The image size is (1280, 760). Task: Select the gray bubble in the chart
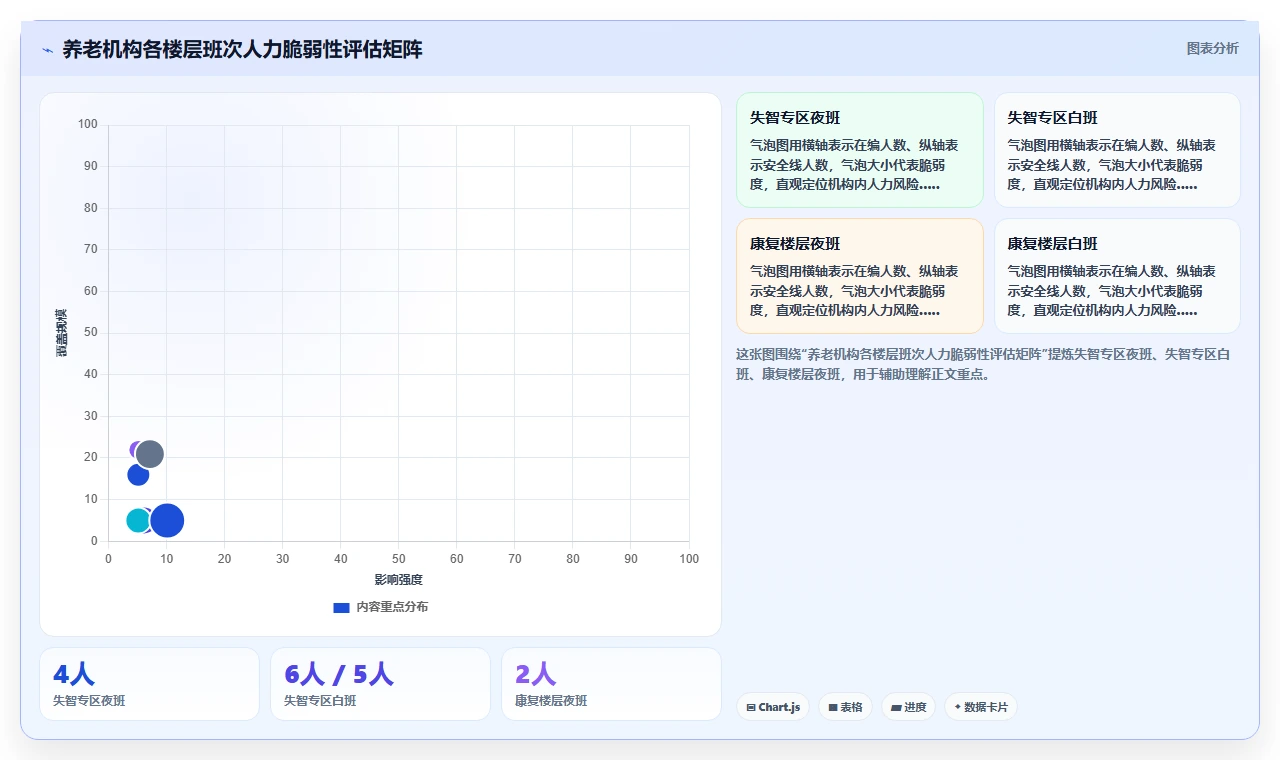click(149, 454)
